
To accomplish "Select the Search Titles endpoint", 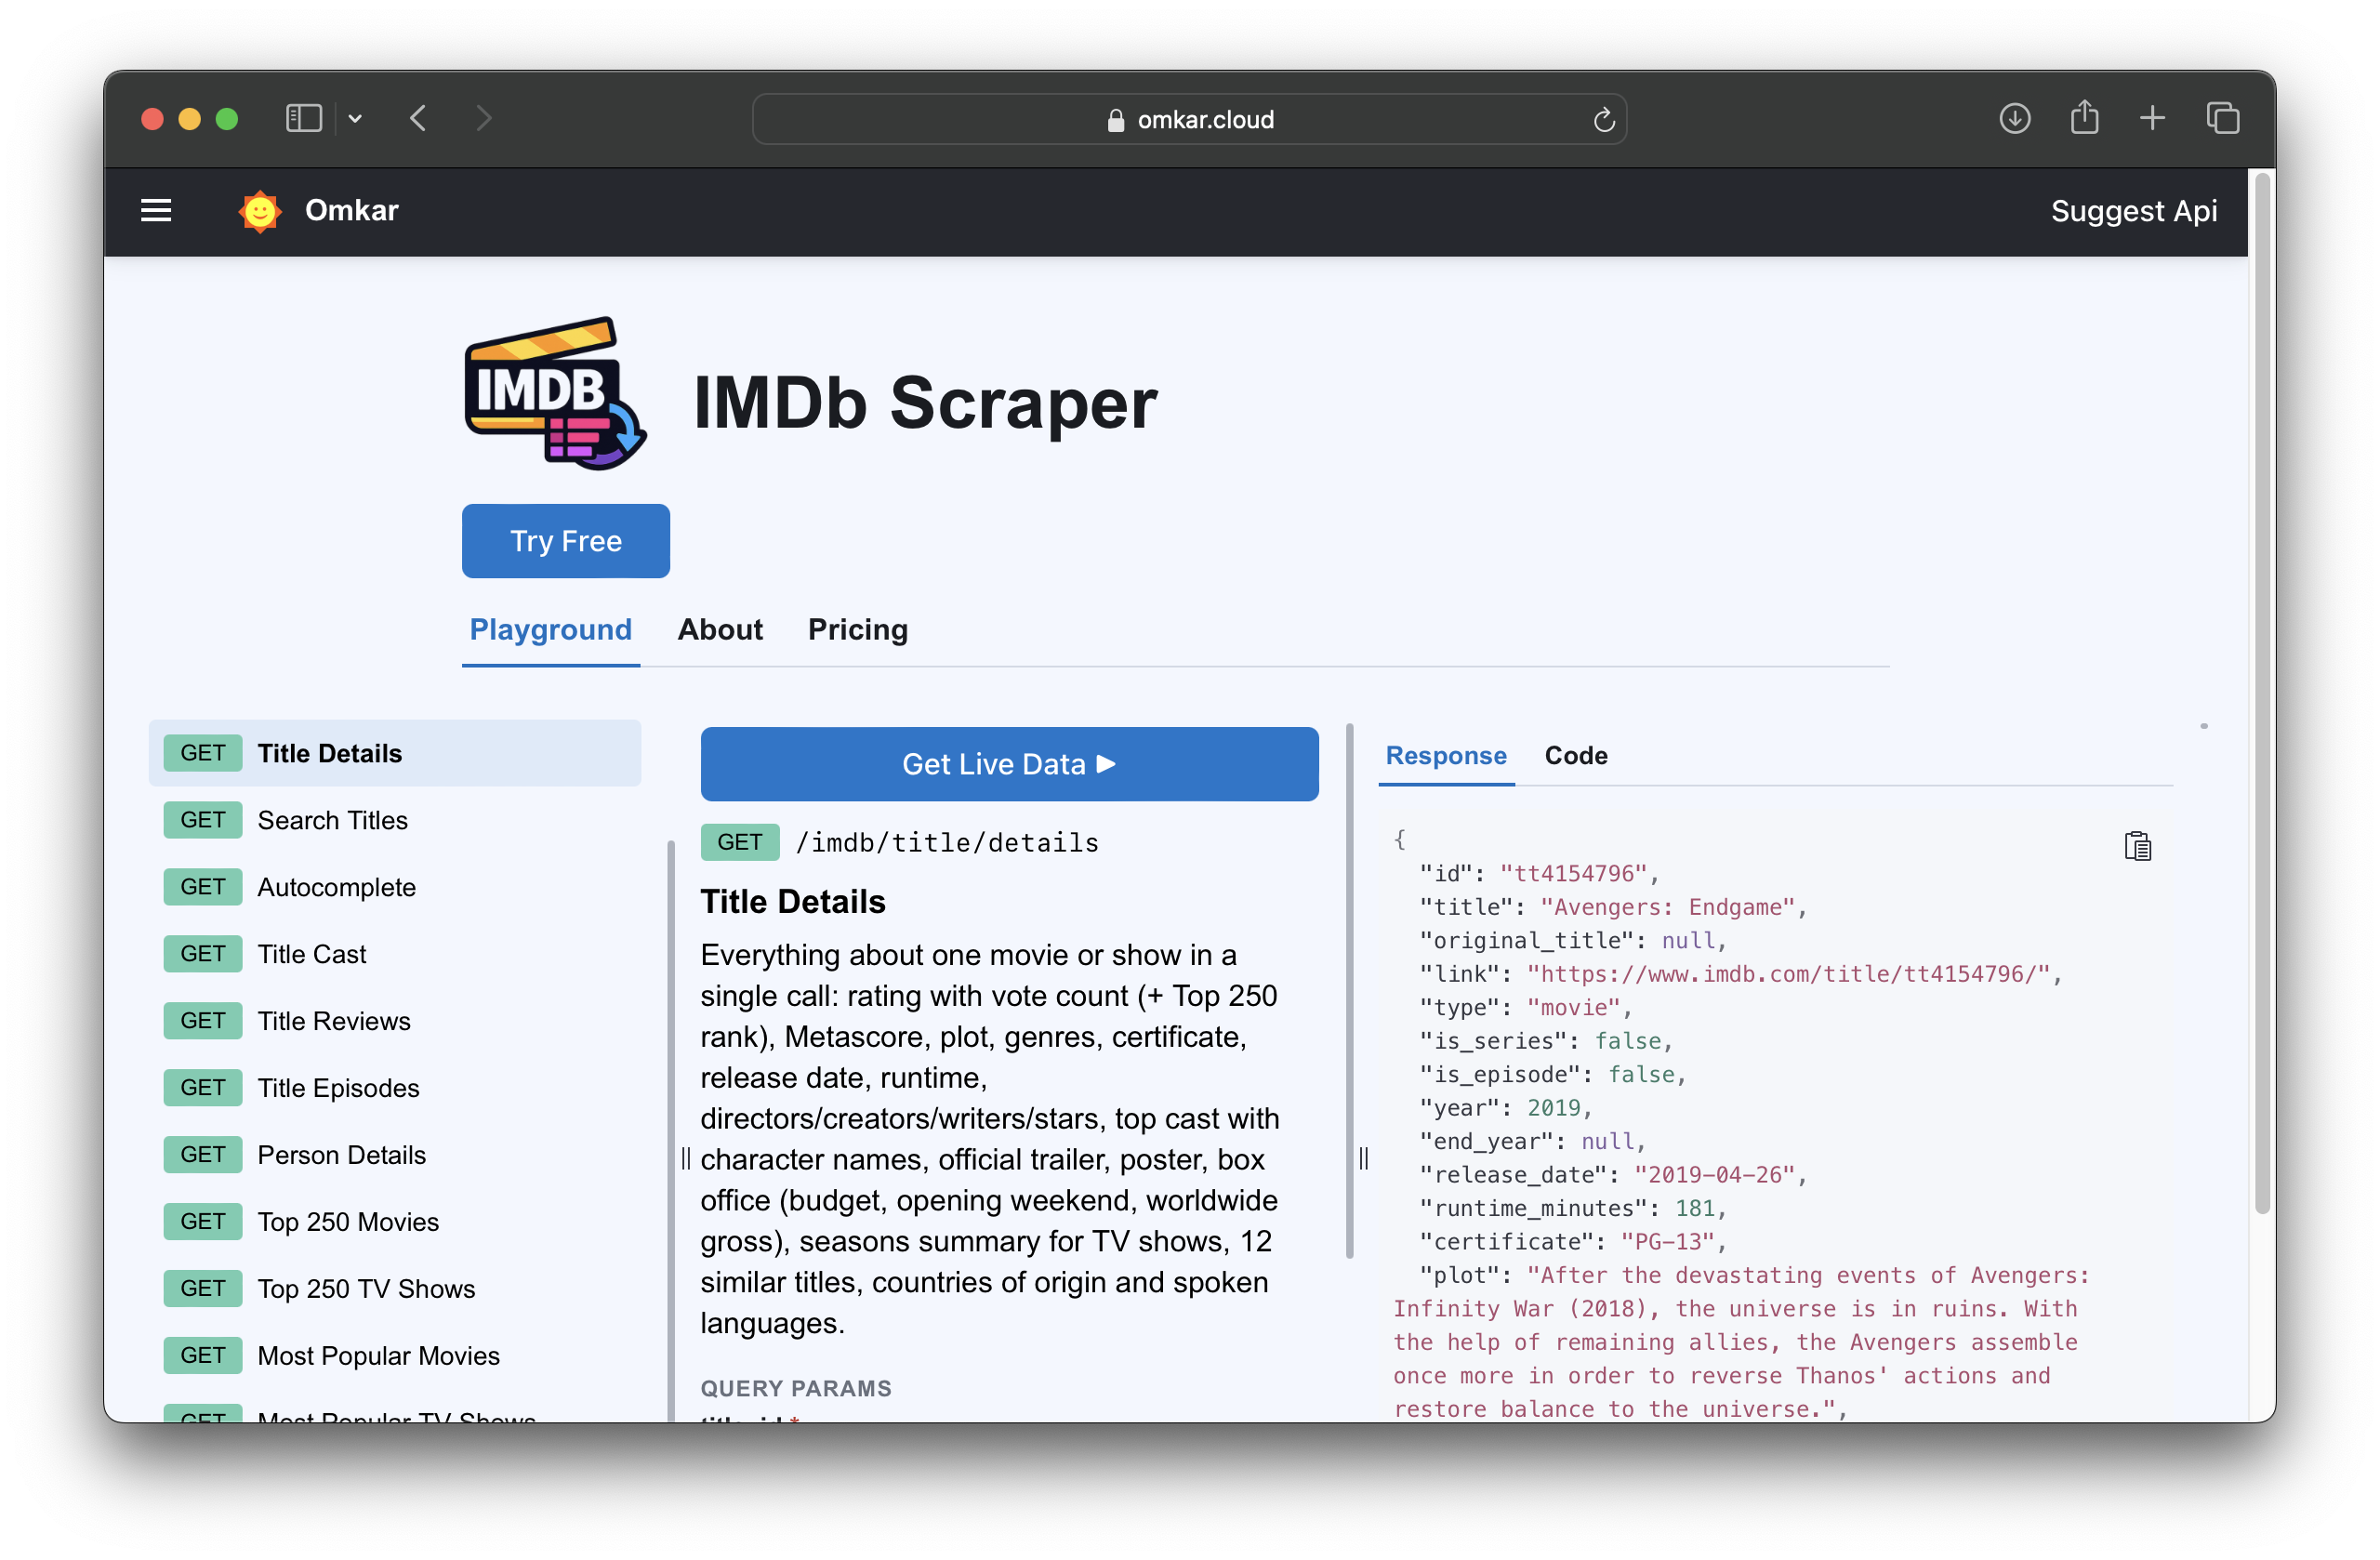I will [395, 820].
